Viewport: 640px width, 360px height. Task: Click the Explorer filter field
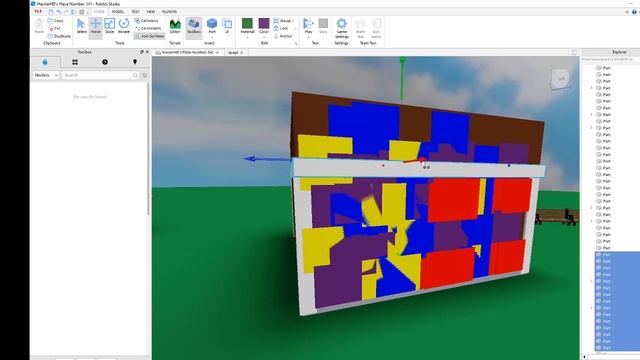(610, 59)
